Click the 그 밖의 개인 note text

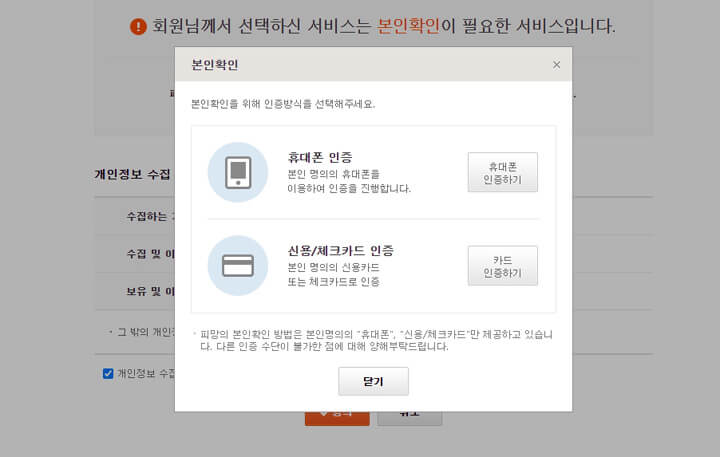[x=146, y=332]
